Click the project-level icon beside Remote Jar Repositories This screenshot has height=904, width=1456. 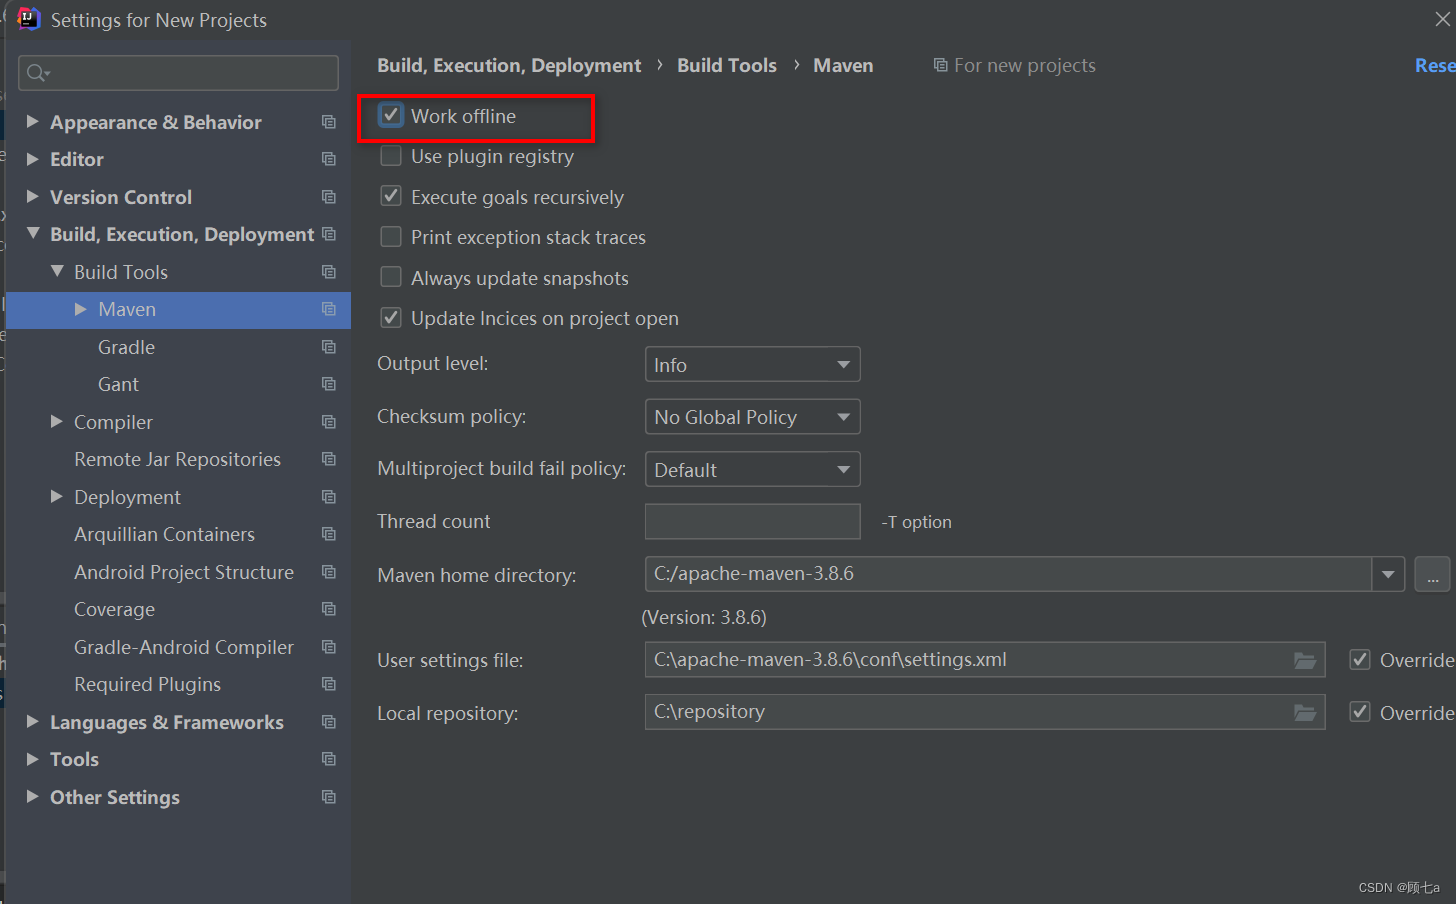[328, 459]
